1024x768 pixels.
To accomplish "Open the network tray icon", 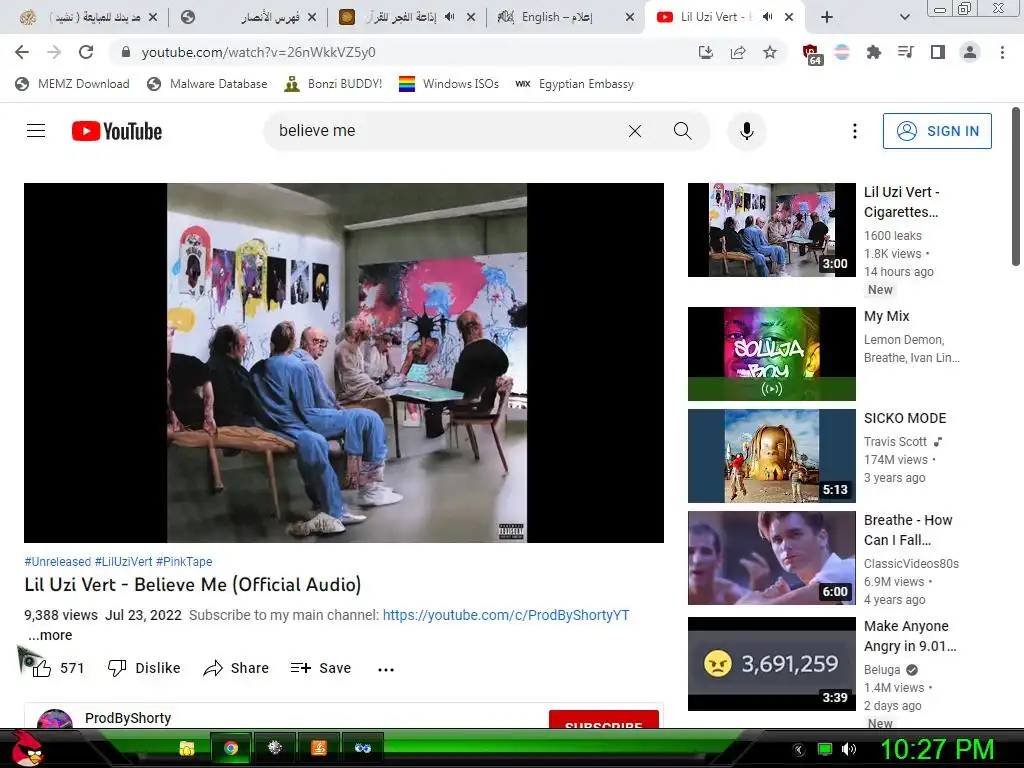I will coord(825,749).
